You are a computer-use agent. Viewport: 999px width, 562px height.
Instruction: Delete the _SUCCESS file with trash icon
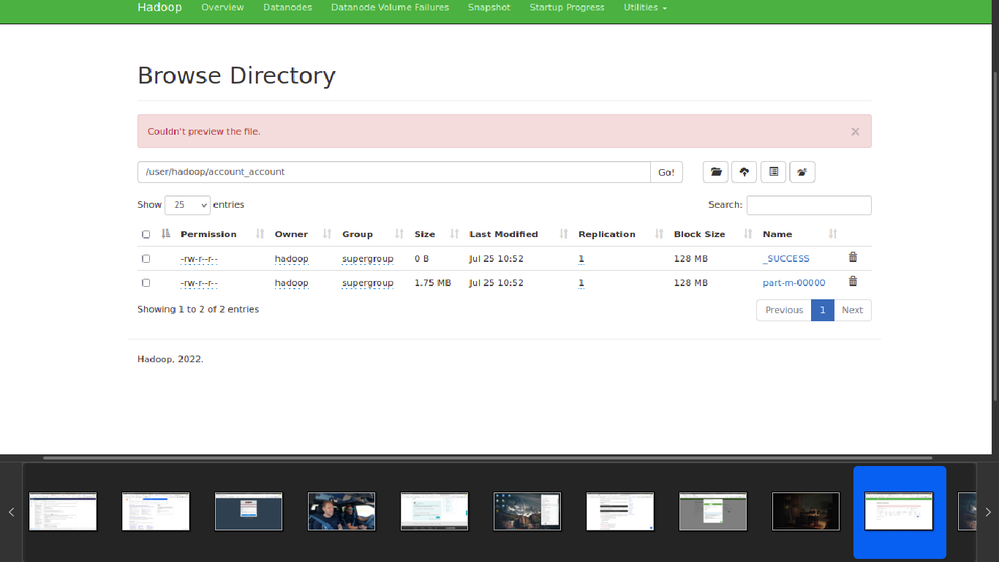(x=853, y=258)
